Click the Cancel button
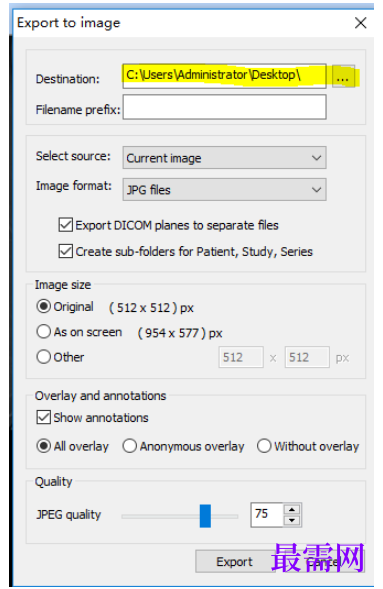Viewport: 383px width, 589px height. click(x=322, y=562)
